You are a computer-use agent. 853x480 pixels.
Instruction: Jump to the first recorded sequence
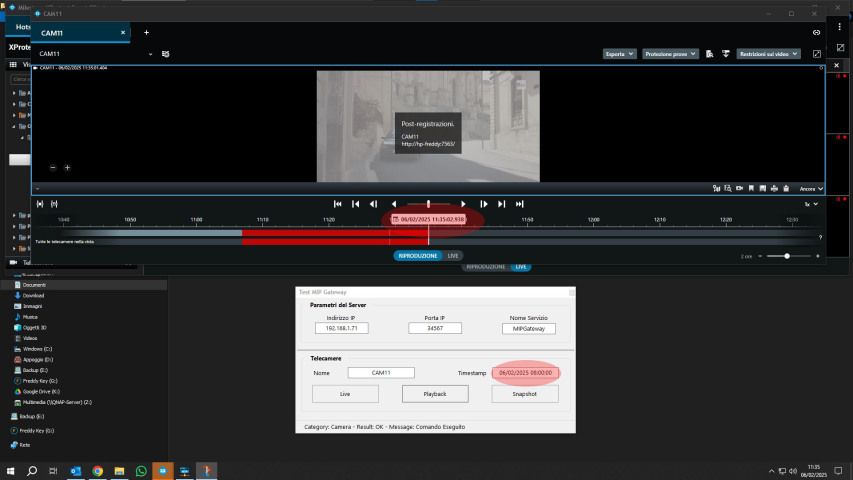337,203
